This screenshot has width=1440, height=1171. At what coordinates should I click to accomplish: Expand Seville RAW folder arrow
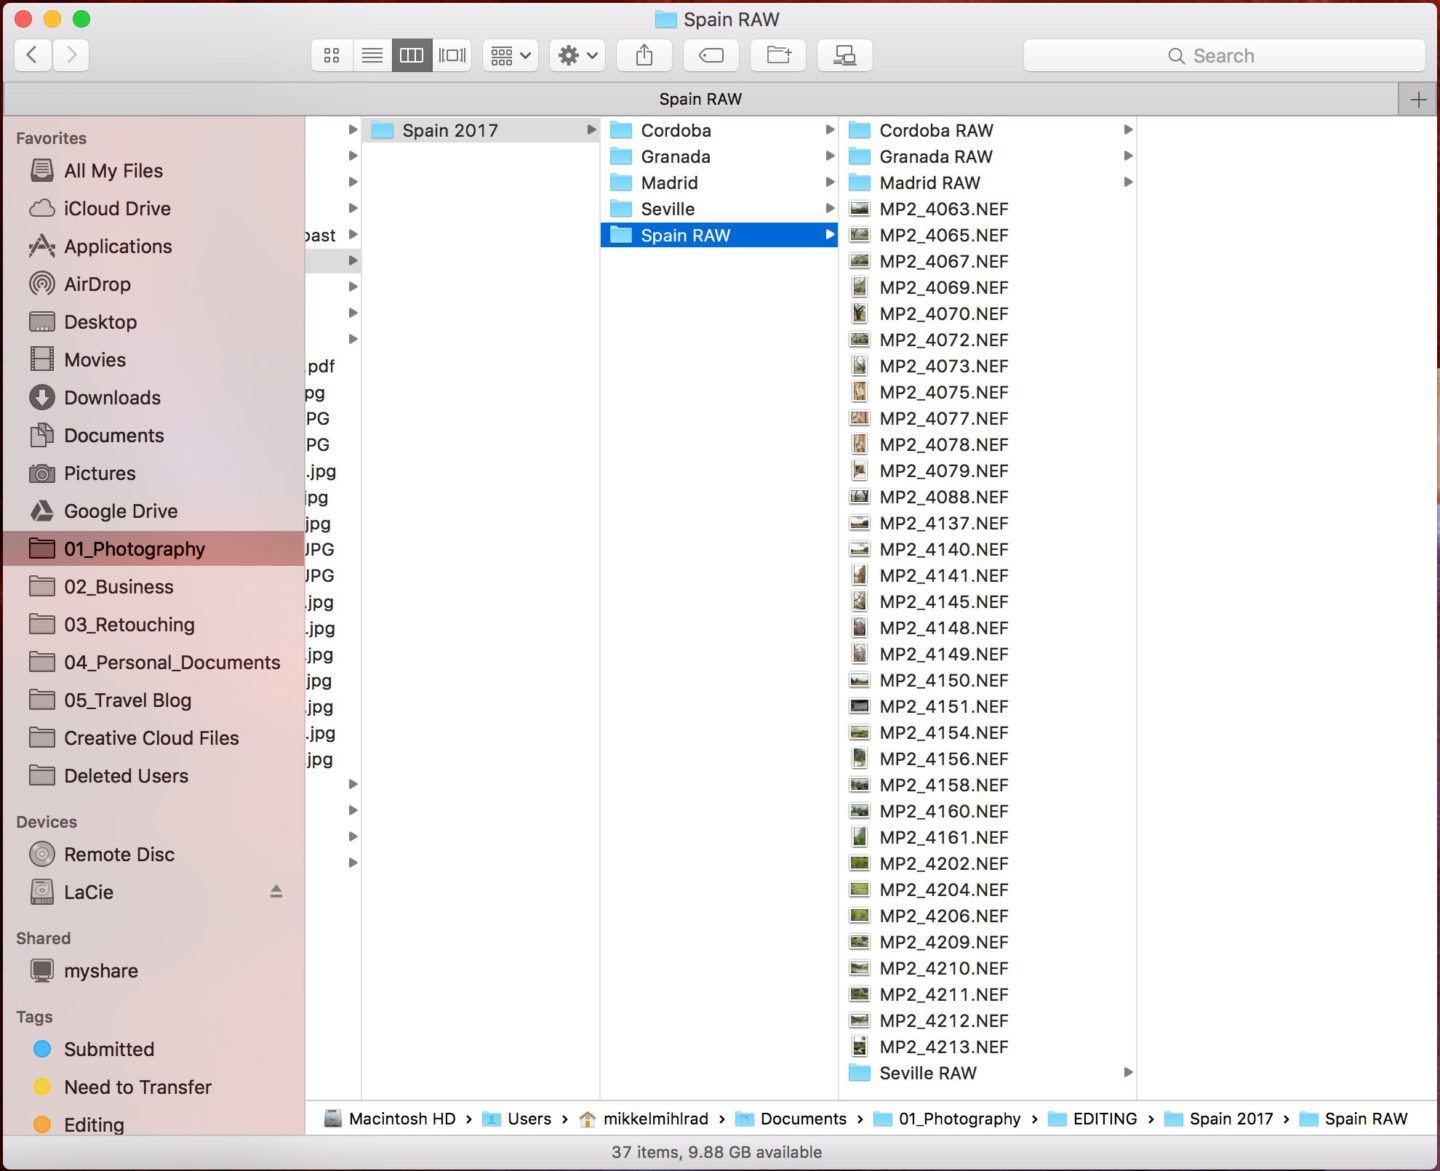1128,1072
